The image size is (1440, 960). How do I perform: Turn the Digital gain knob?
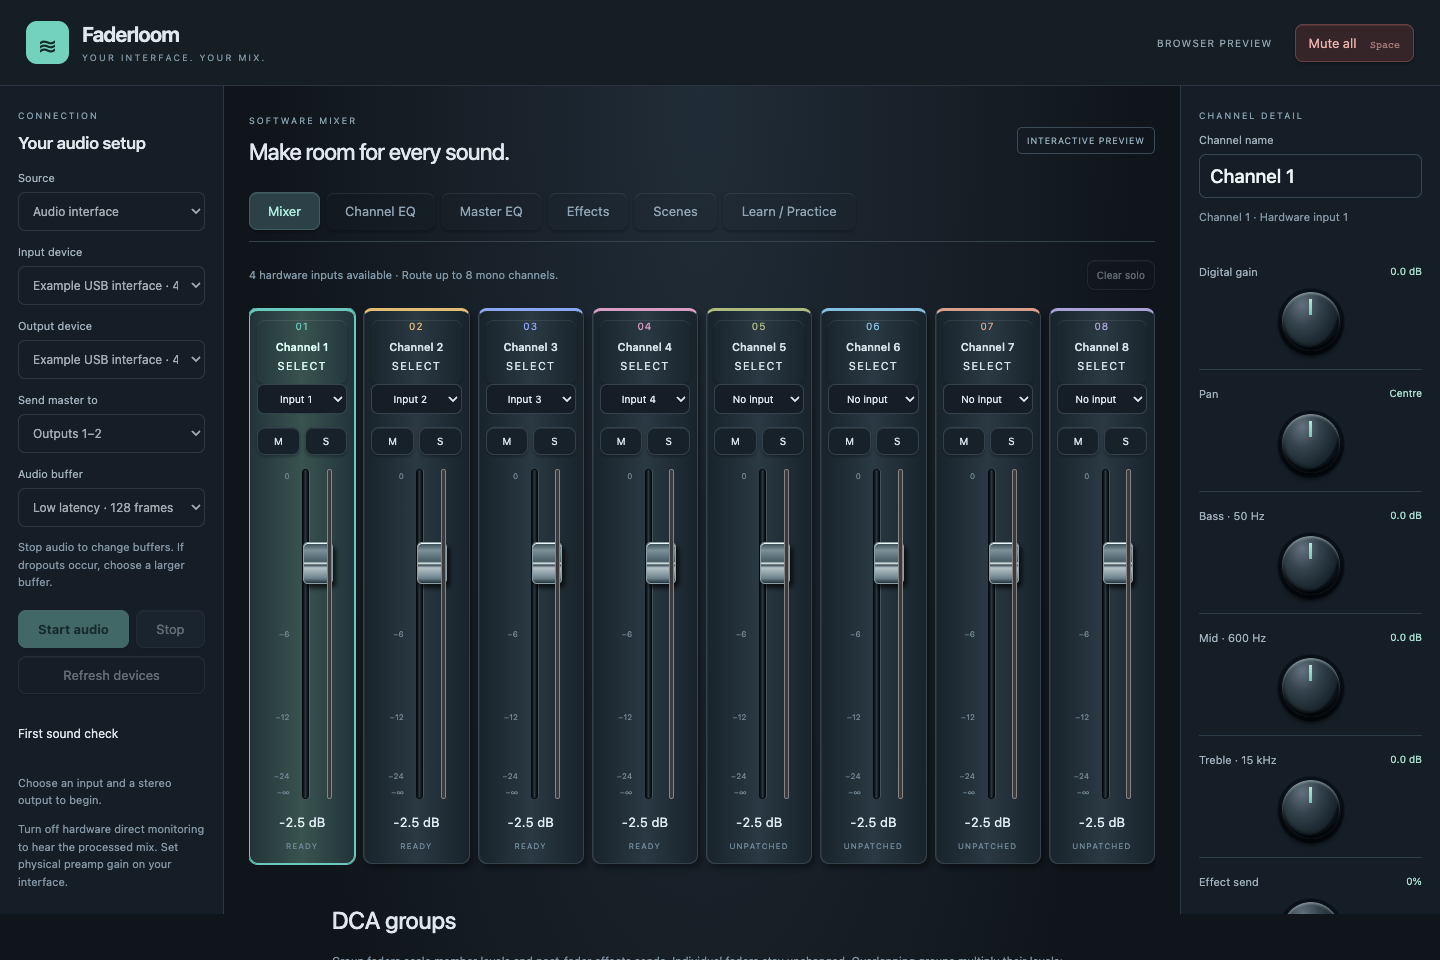(1310, 321)
